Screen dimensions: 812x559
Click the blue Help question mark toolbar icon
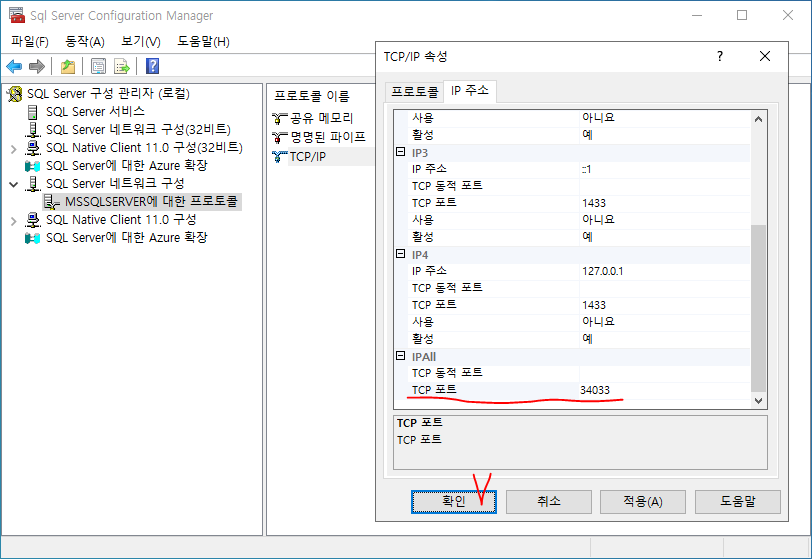(152, 66)
